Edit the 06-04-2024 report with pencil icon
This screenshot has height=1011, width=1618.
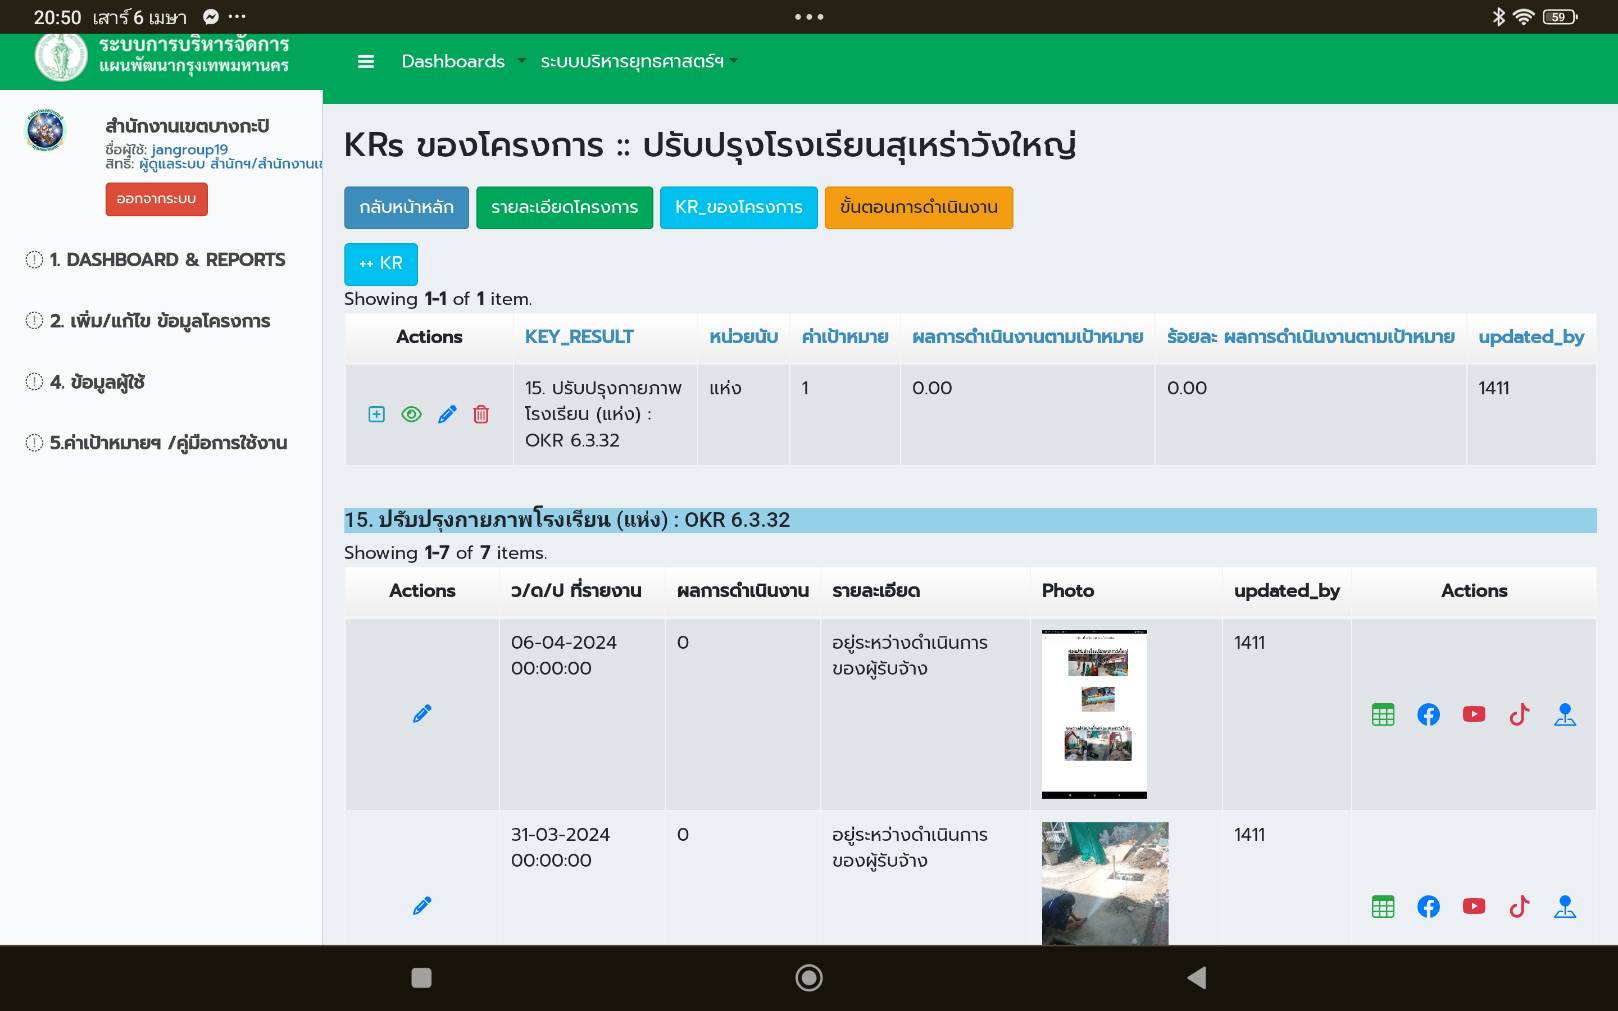(422, 714)
